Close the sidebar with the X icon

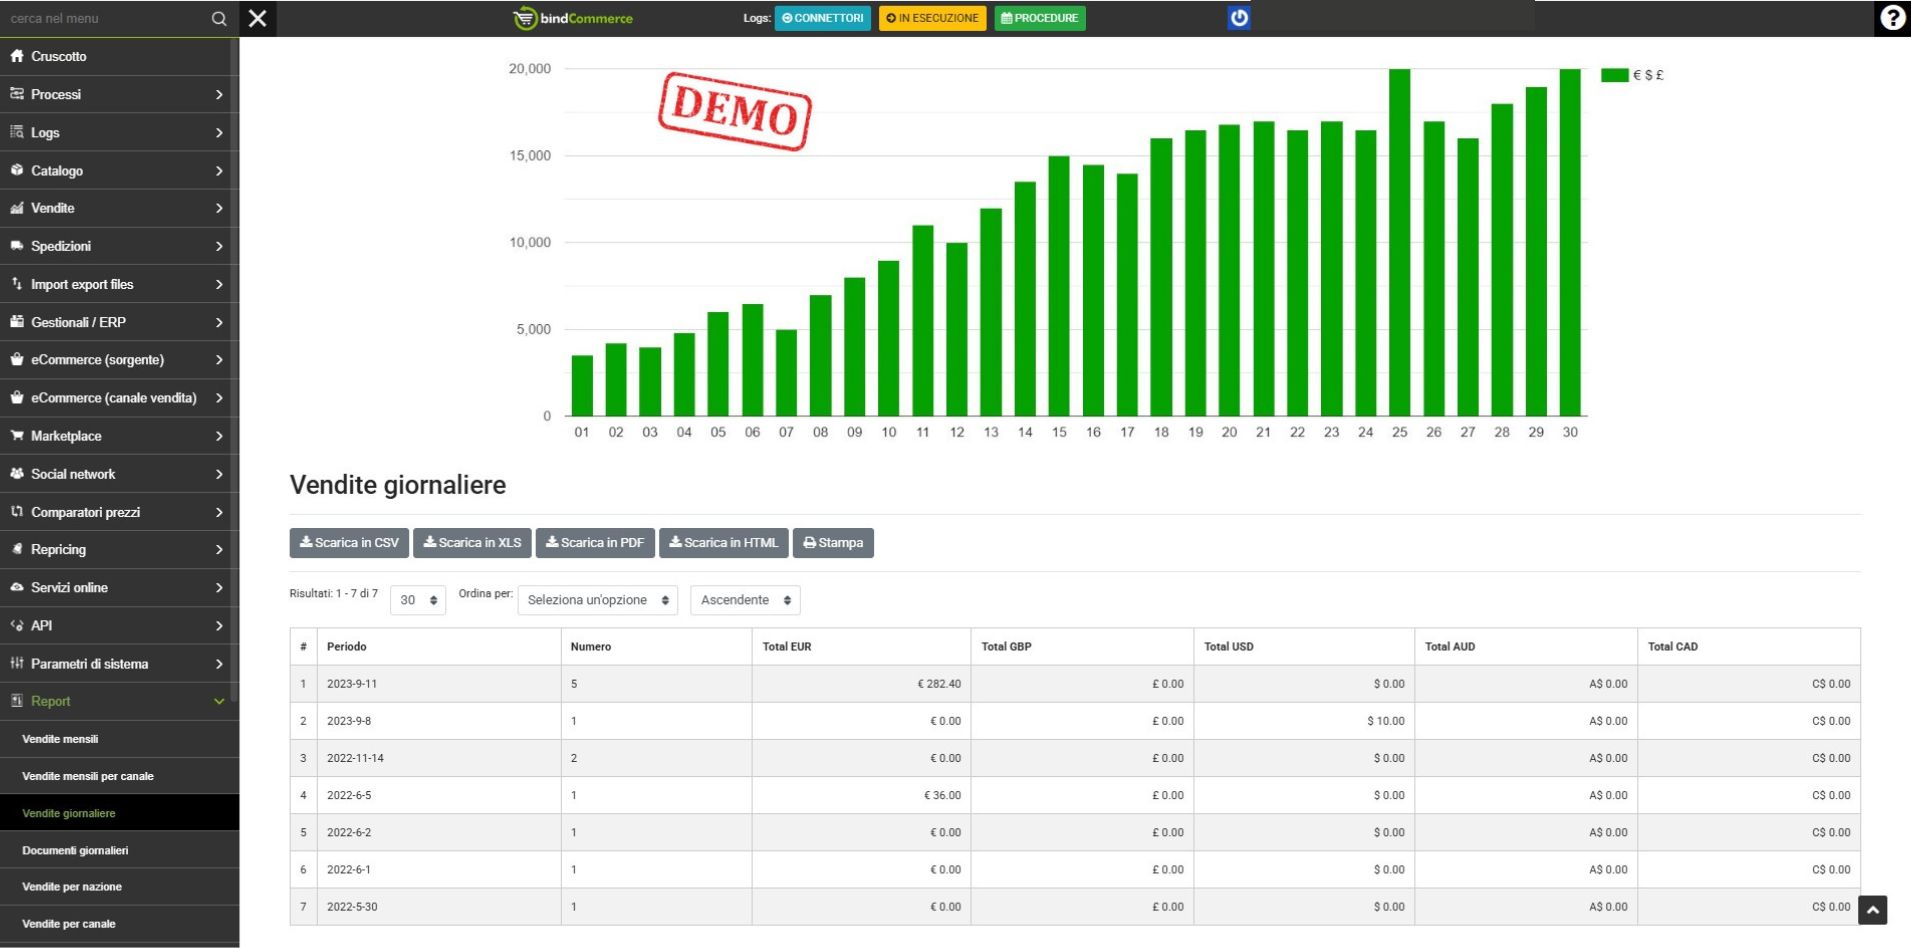pyautogui.click(x=258, y=19)
